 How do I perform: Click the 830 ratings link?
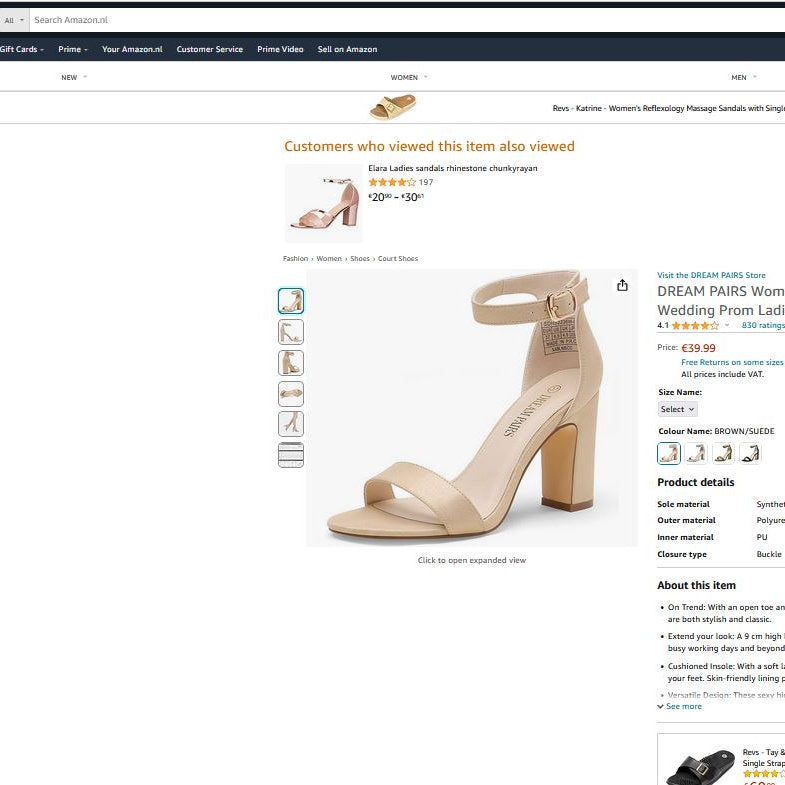[763, 325]
